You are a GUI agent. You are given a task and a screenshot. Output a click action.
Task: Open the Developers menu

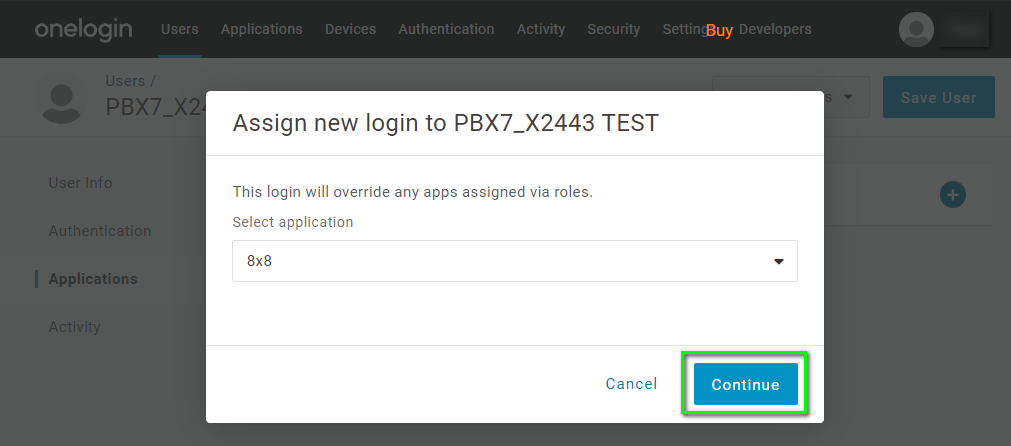pos(775,29)
